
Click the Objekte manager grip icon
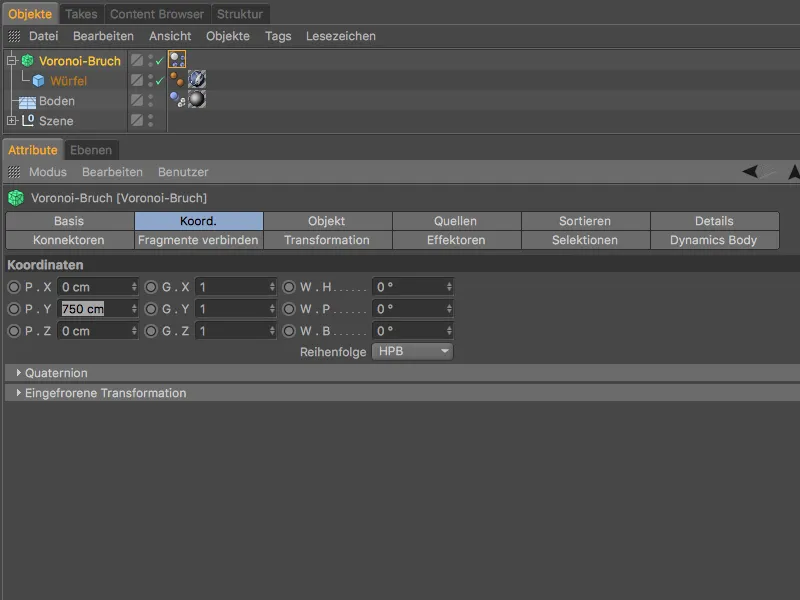point(14,36)
